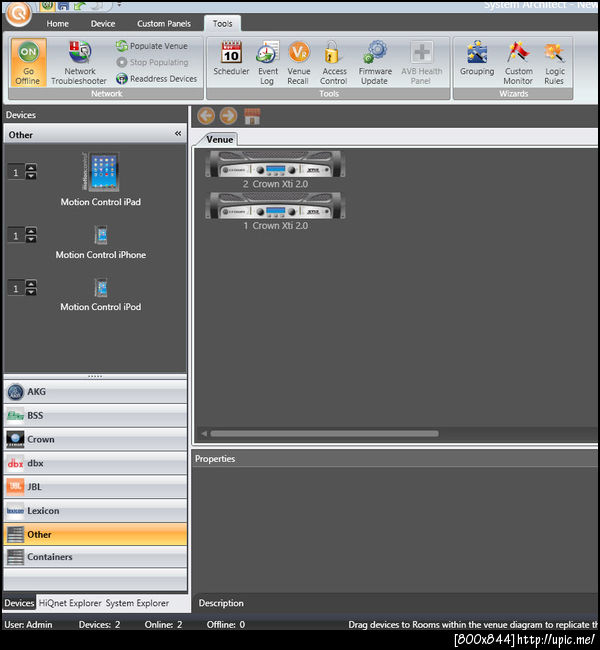Select the Motion Control iPhone device

tap(101, 243)
